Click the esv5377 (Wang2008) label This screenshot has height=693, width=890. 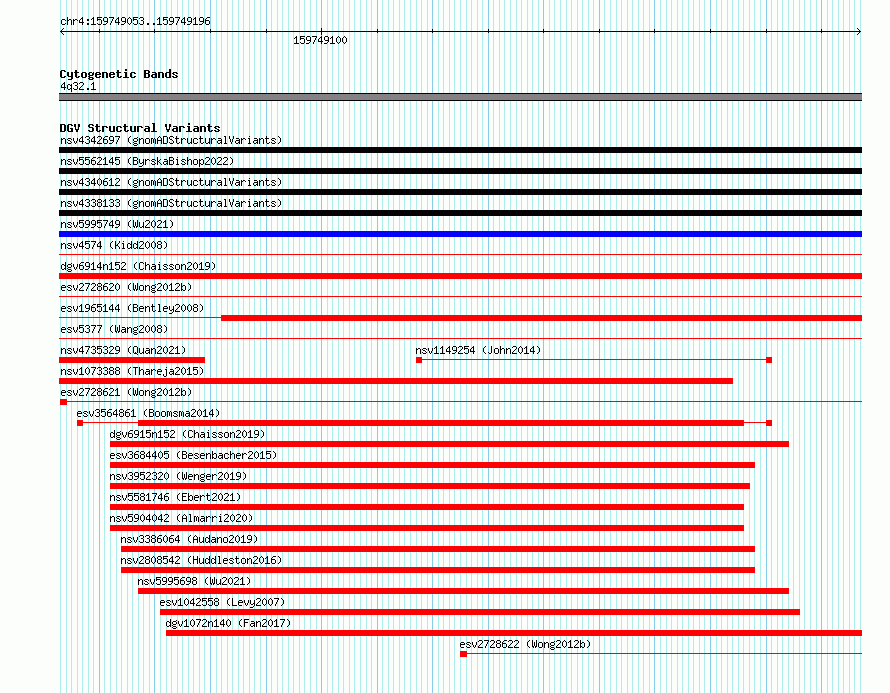coord(114,329)
